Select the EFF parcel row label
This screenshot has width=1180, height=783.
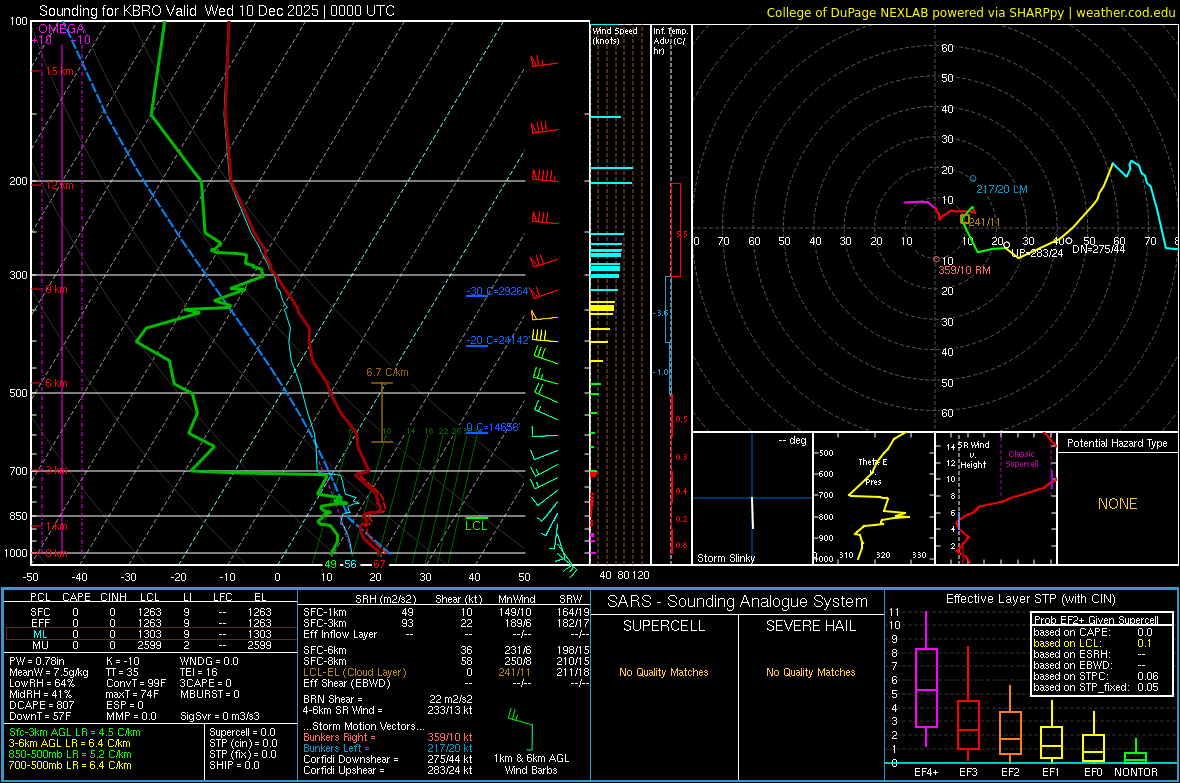pos(40,623)
